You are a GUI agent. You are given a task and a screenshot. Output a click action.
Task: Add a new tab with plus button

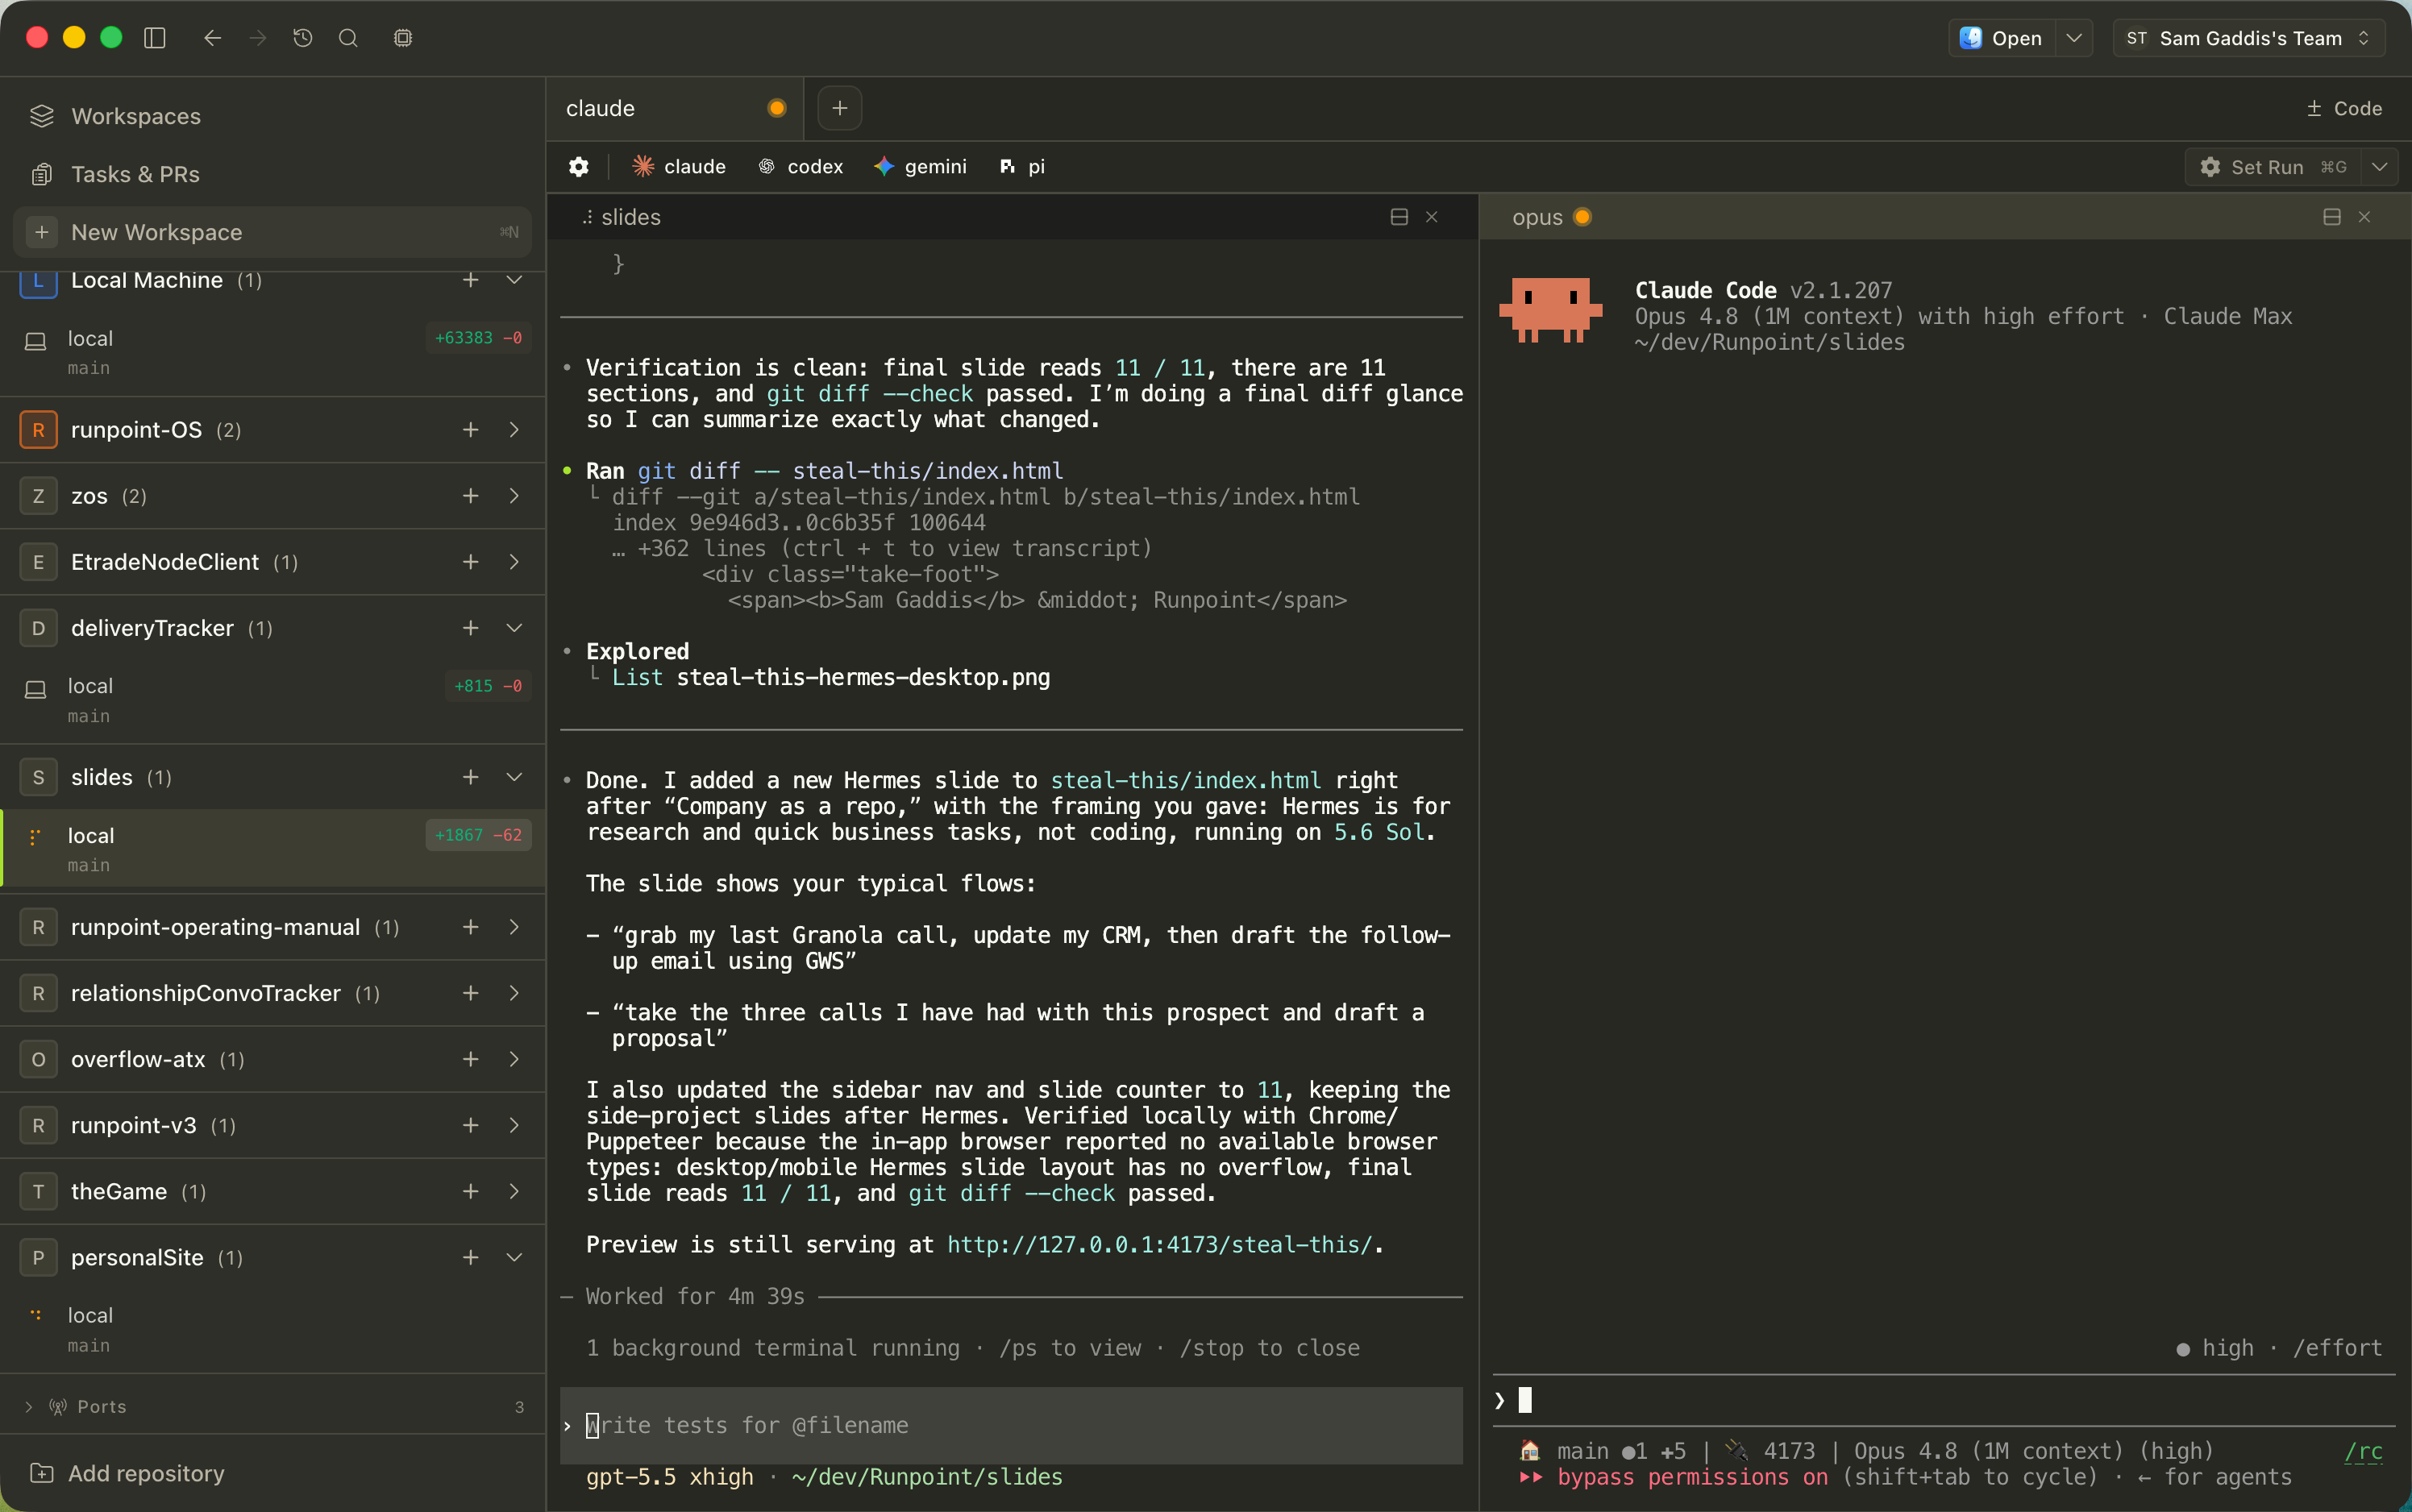pyautogui.click(x=840, y=108)
